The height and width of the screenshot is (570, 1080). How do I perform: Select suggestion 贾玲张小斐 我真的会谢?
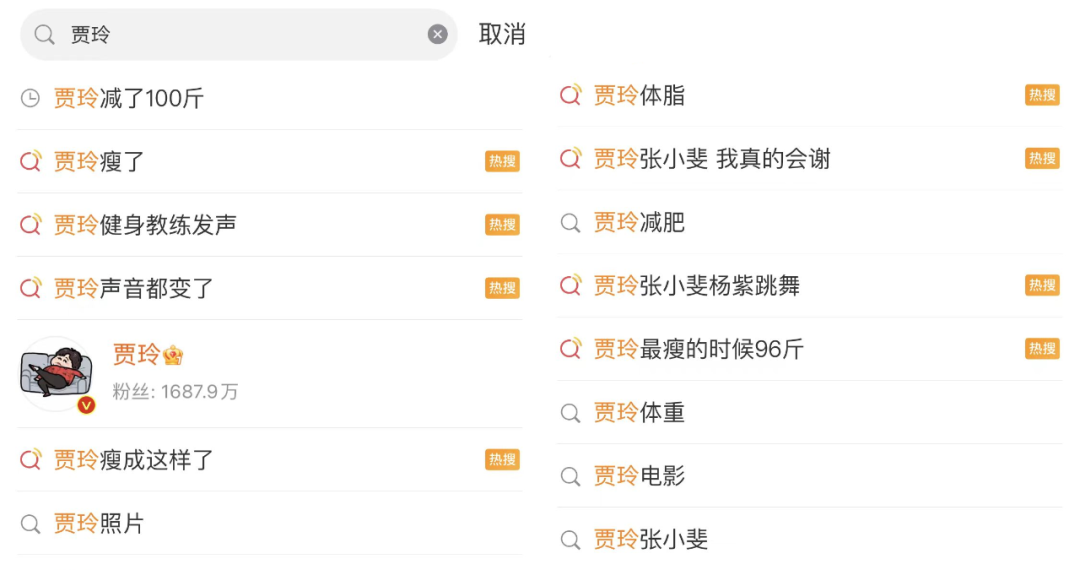tap(712, 159)
